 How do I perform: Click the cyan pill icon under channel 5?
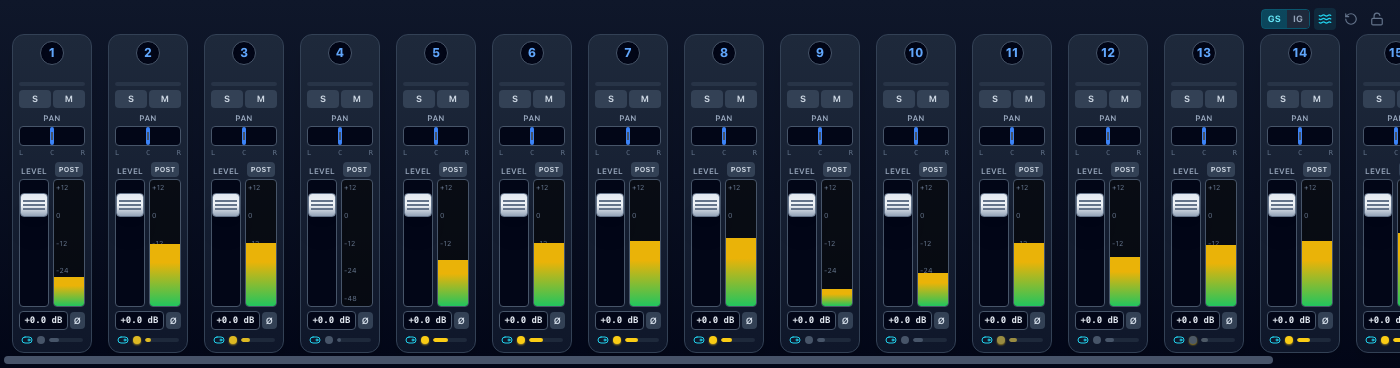(x=411, y=340)
